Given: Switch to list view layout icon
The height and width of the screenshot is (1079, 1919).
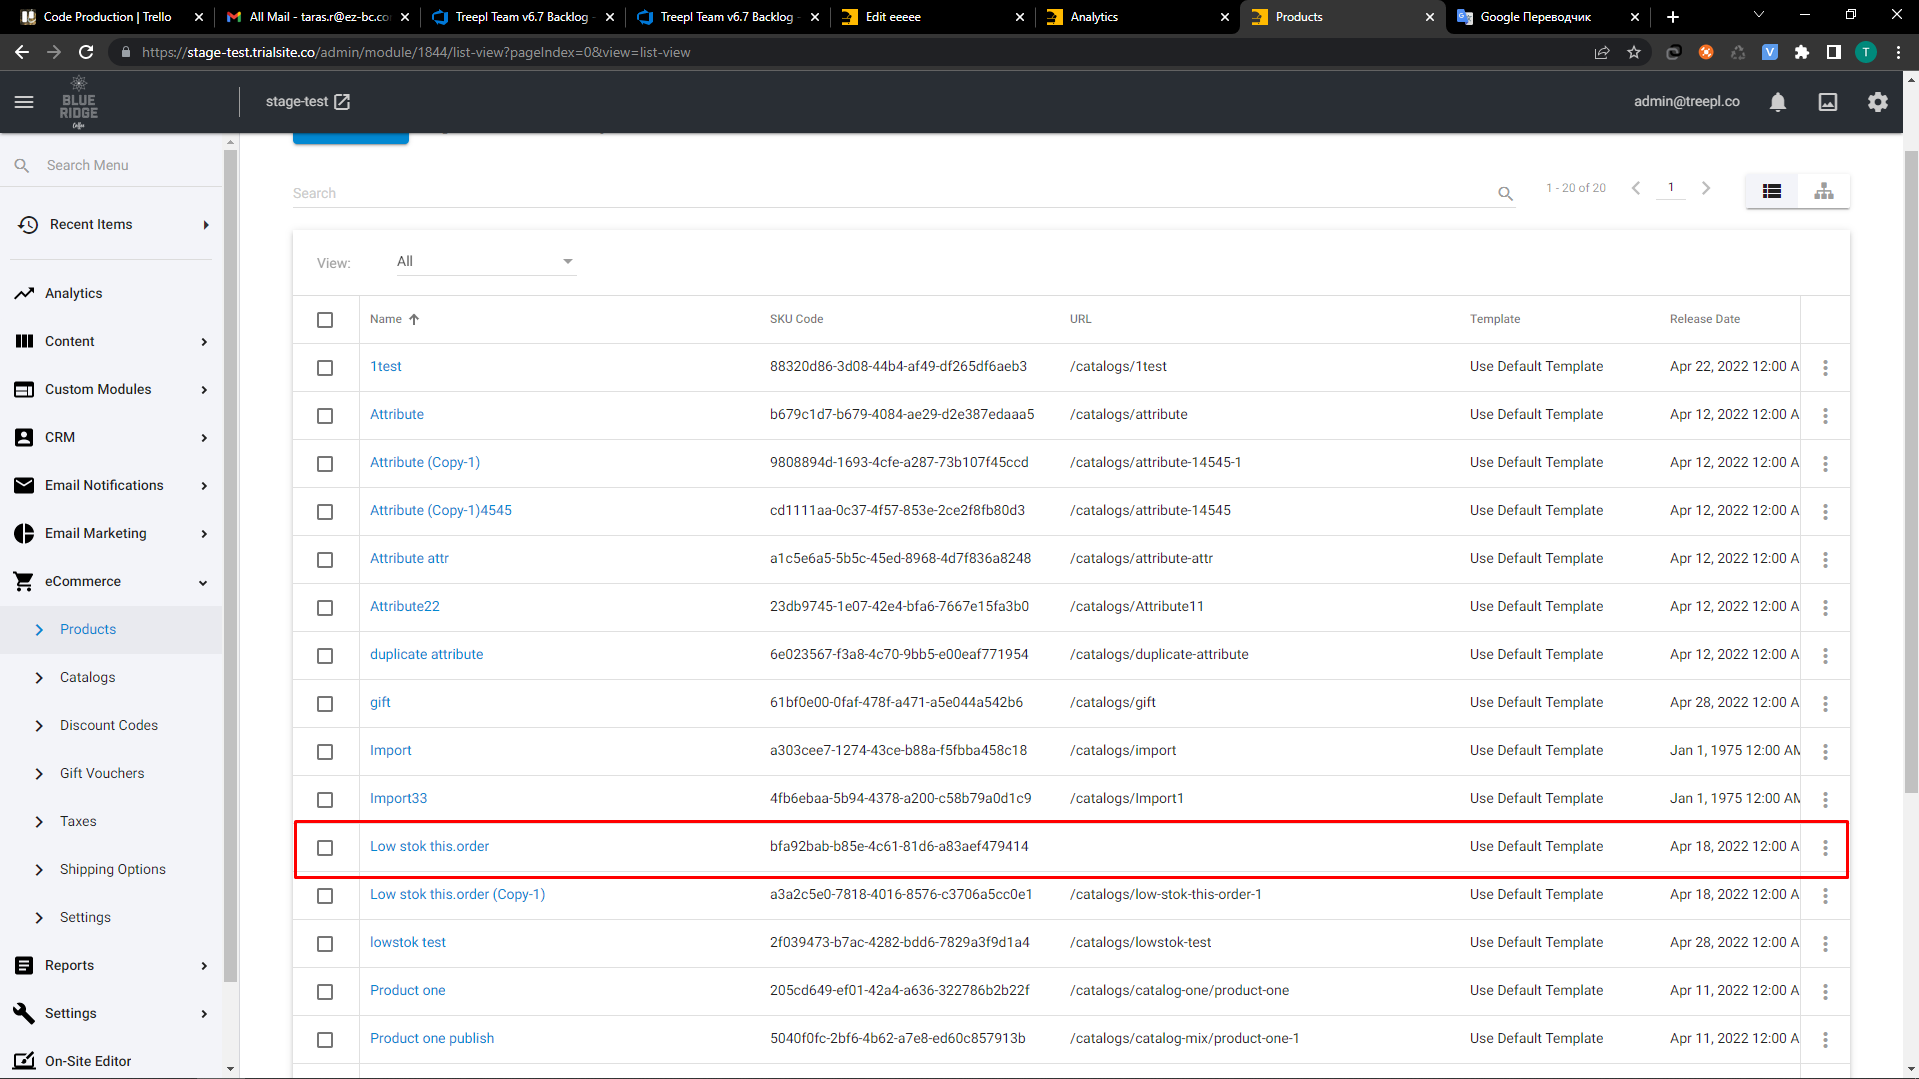Looking at the screenshot, I should click(x=1772, y=191).
